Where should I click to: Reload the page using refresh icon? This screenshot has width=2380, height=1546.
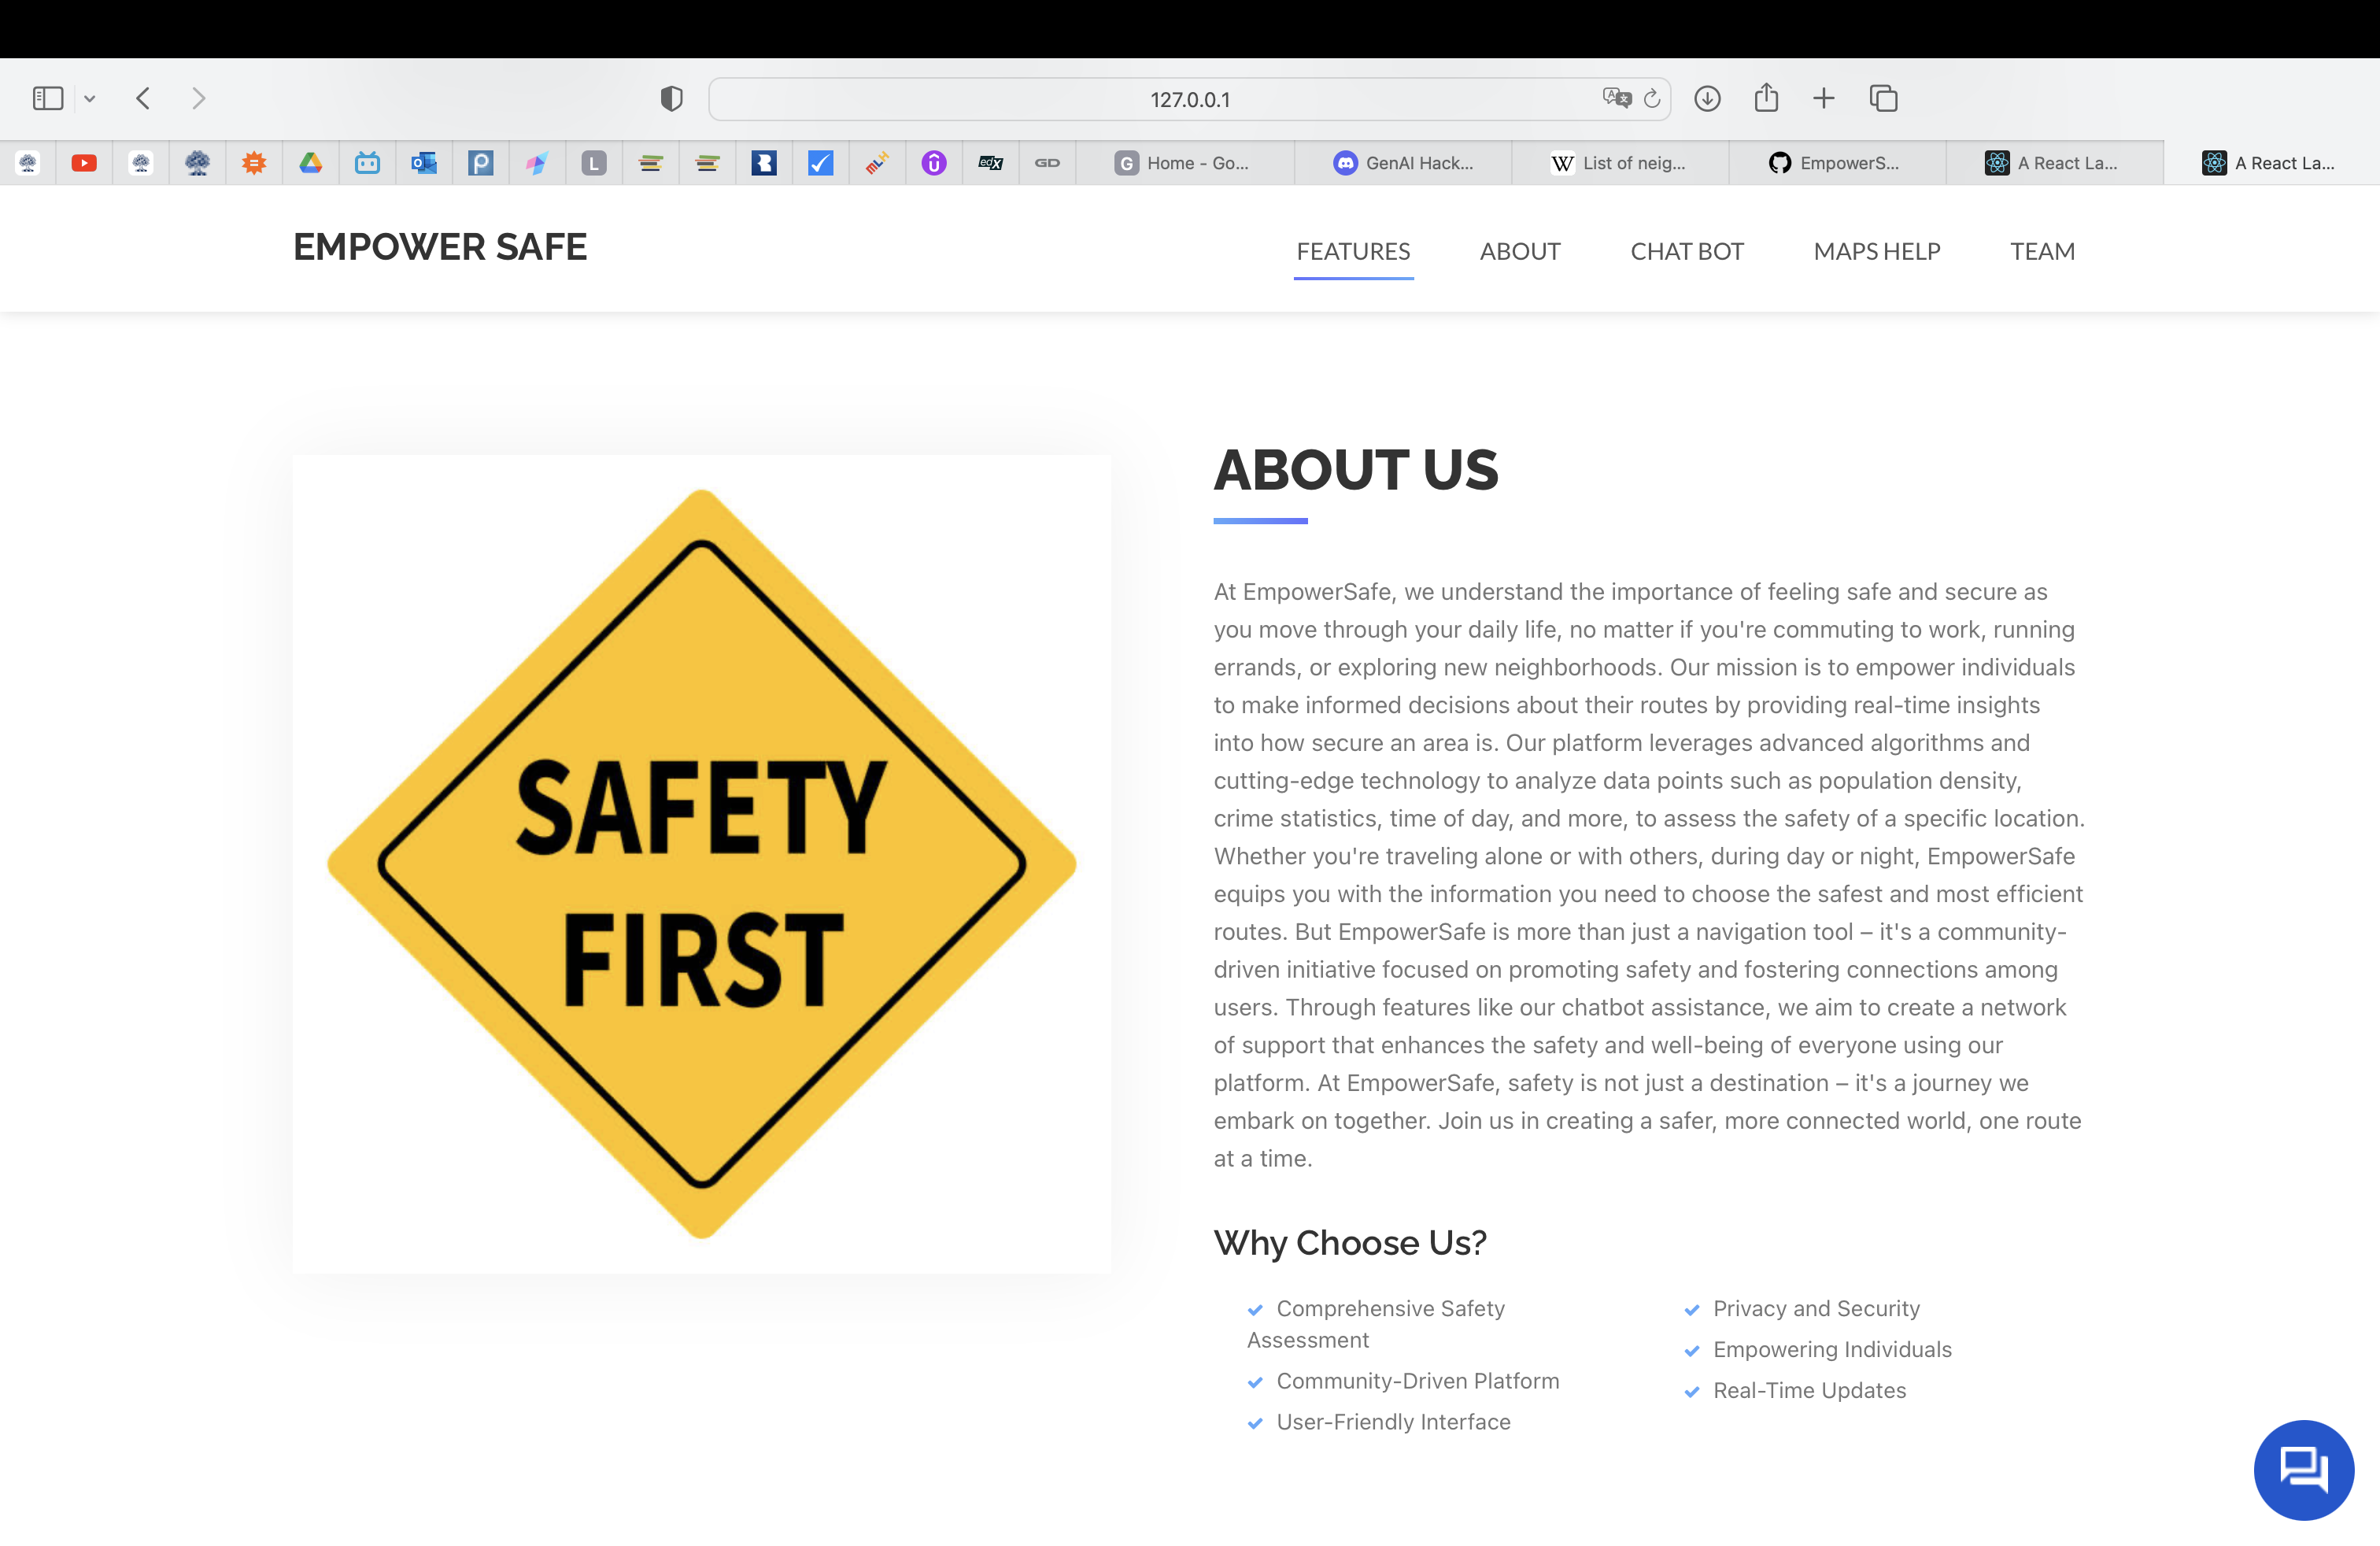pos(1652,98)
